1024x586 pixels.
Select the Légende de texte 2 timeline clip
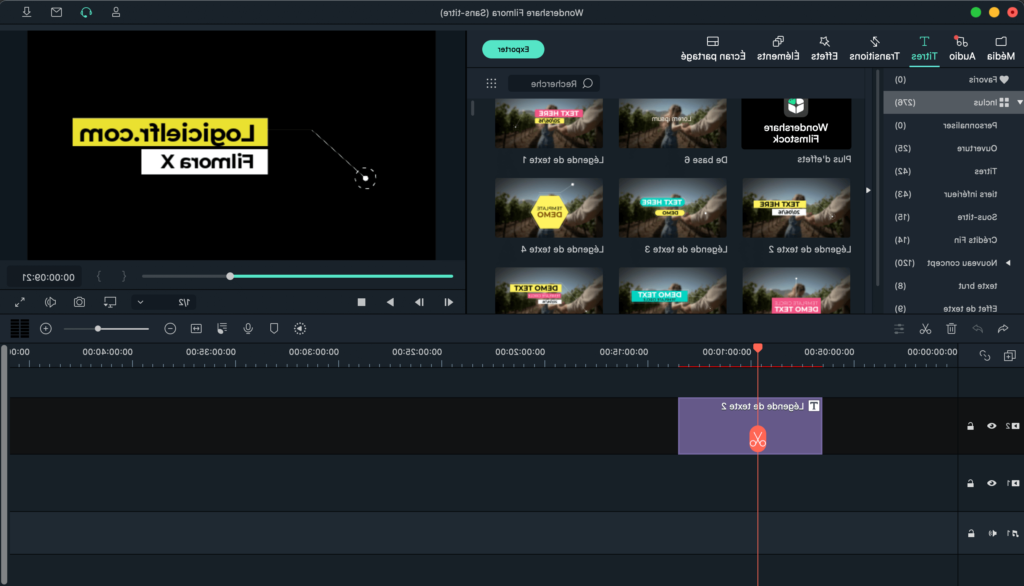point(750,426)
